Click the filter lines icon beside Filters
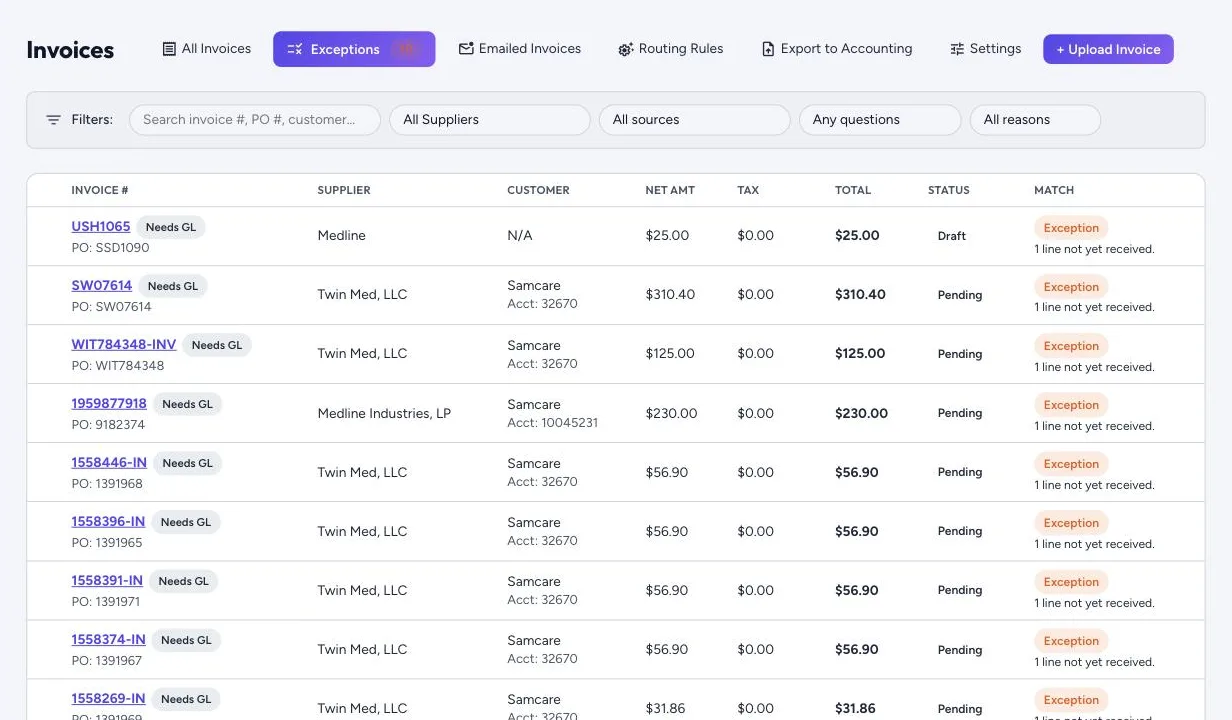The width and height of the screenshot is (1232, 720). [53, 120]
